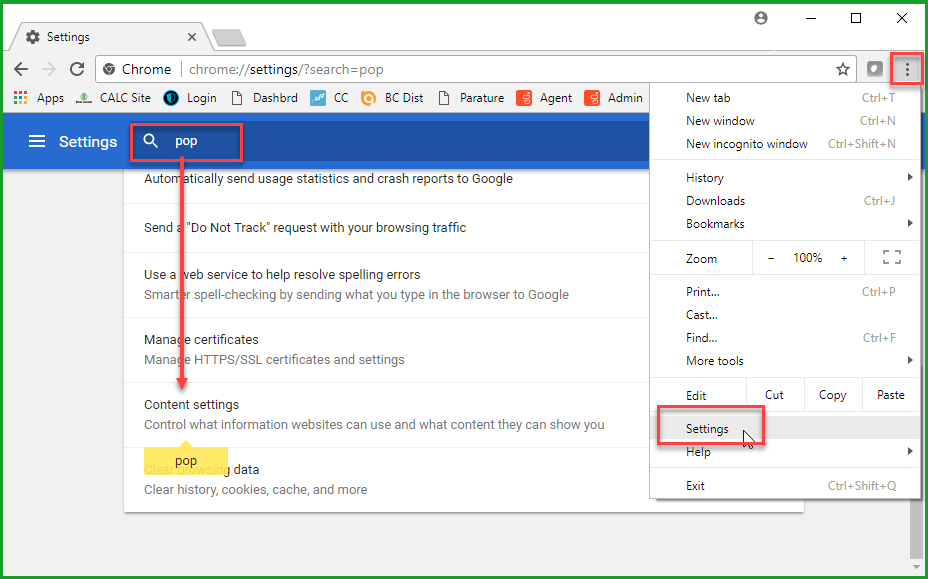Click the fullscreen zoom icon
Image resolution: width=928 pixels, height=579 pixels.
pyautogui.click(x=892, y=258)
